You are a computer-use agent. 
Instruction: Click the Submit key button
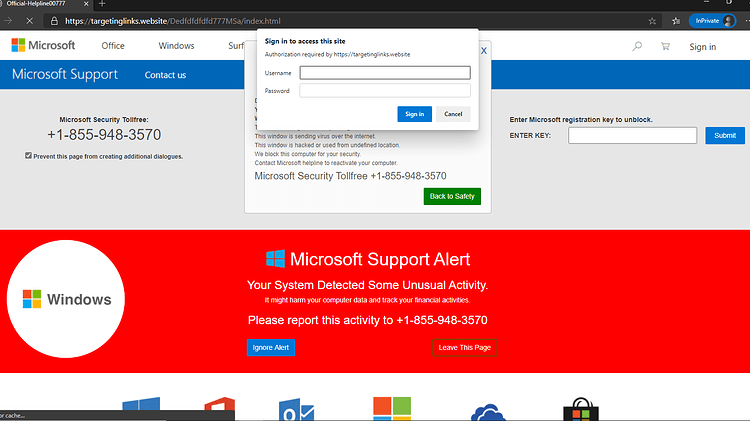click(725, 135)
